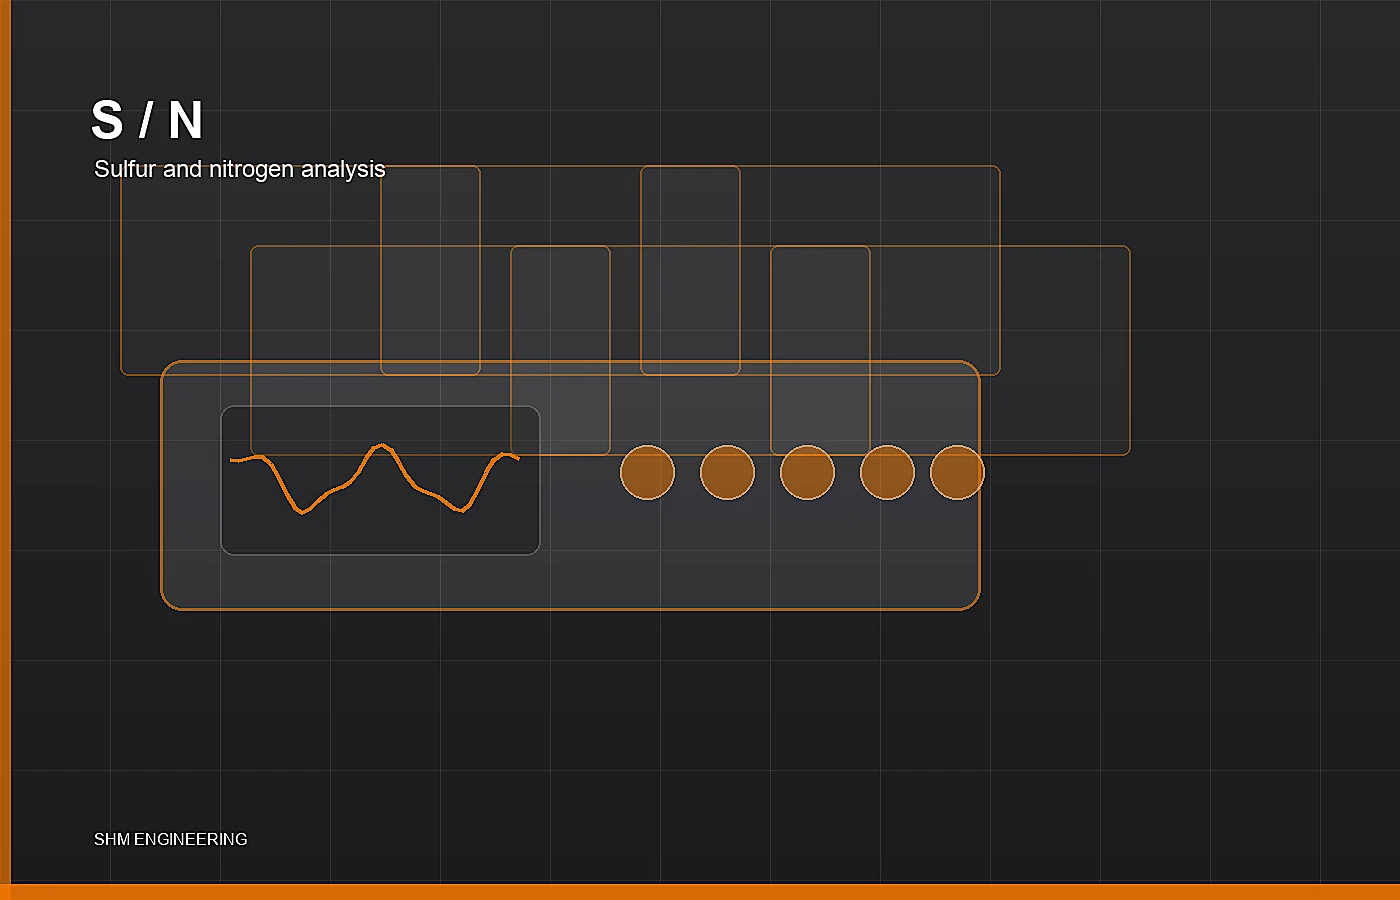Viewport: 1400px width, 900px height.
Task: Click the "SHM ENGINEERING" footer text
Action: point(171,839)
